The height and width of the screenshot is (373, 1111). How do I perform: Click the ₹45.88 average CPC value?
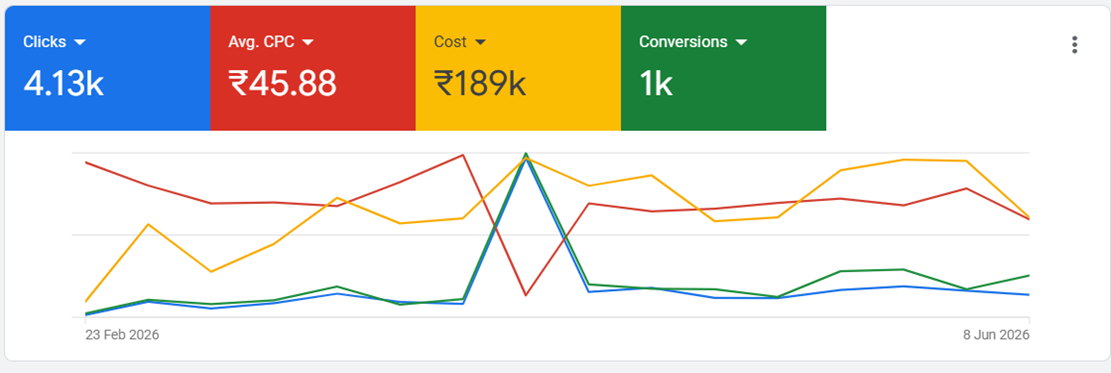pyautogui.click(x=282, y=84)
